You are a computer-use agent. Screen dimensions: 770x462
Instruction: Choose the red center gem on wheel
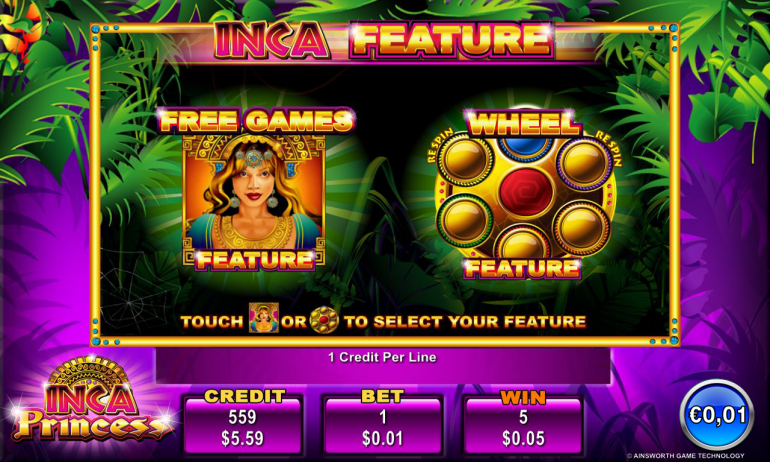pyautogui.click(x=526, y=190)
